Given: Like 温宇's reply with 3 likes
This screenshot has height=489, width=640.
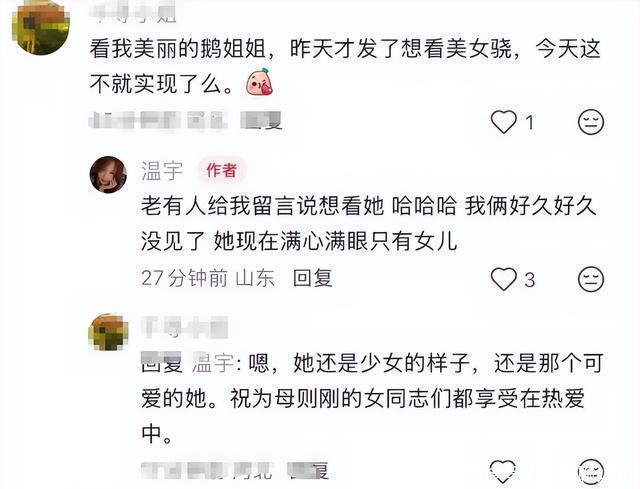Looking at the screenshot, I should (503, 279).
